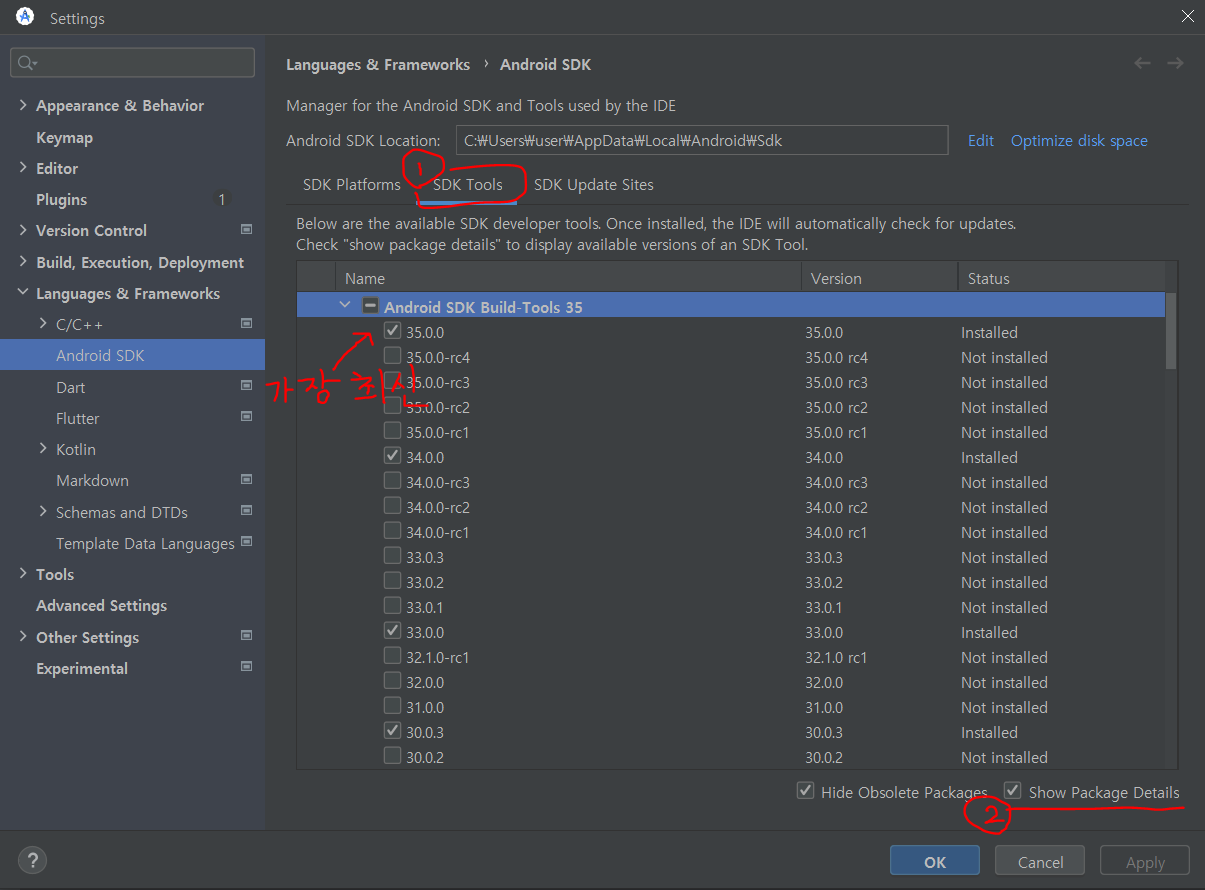Viewport: 1205px width, 890px height.
Task: Expand the Editor section
Action: [x=23, y=168]
